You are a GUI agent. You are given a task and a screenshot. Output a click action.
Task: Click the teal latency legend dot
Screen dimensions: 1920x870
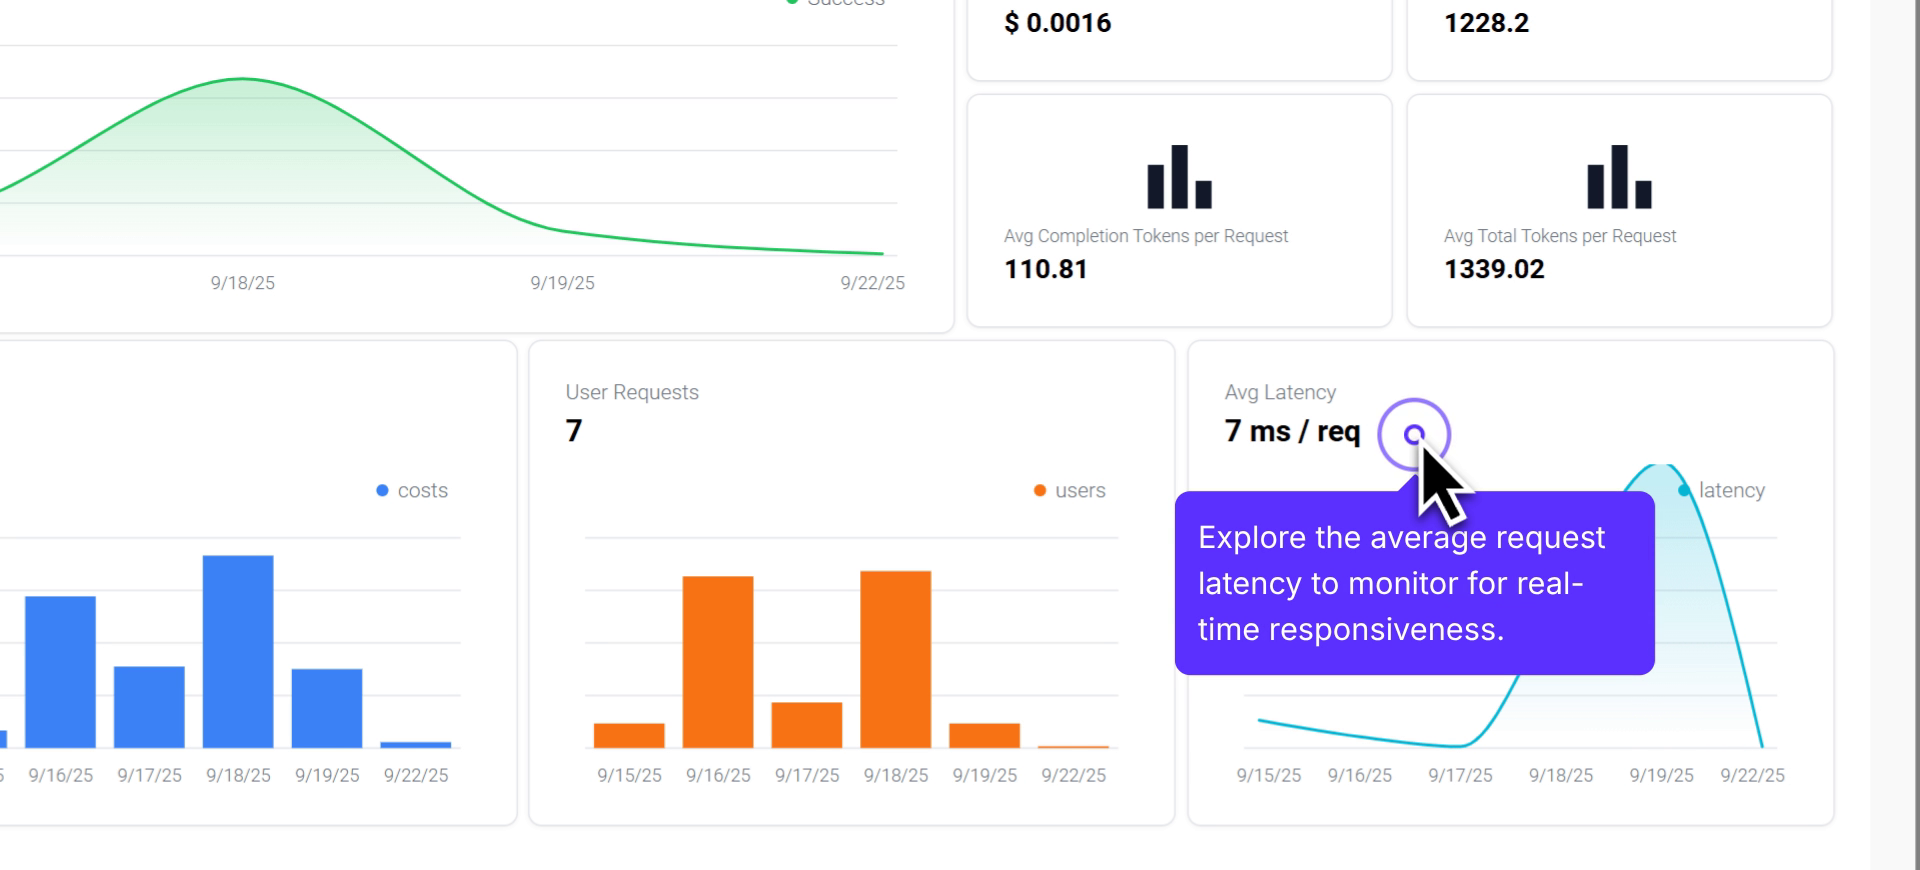click(x=1684, y=490)
